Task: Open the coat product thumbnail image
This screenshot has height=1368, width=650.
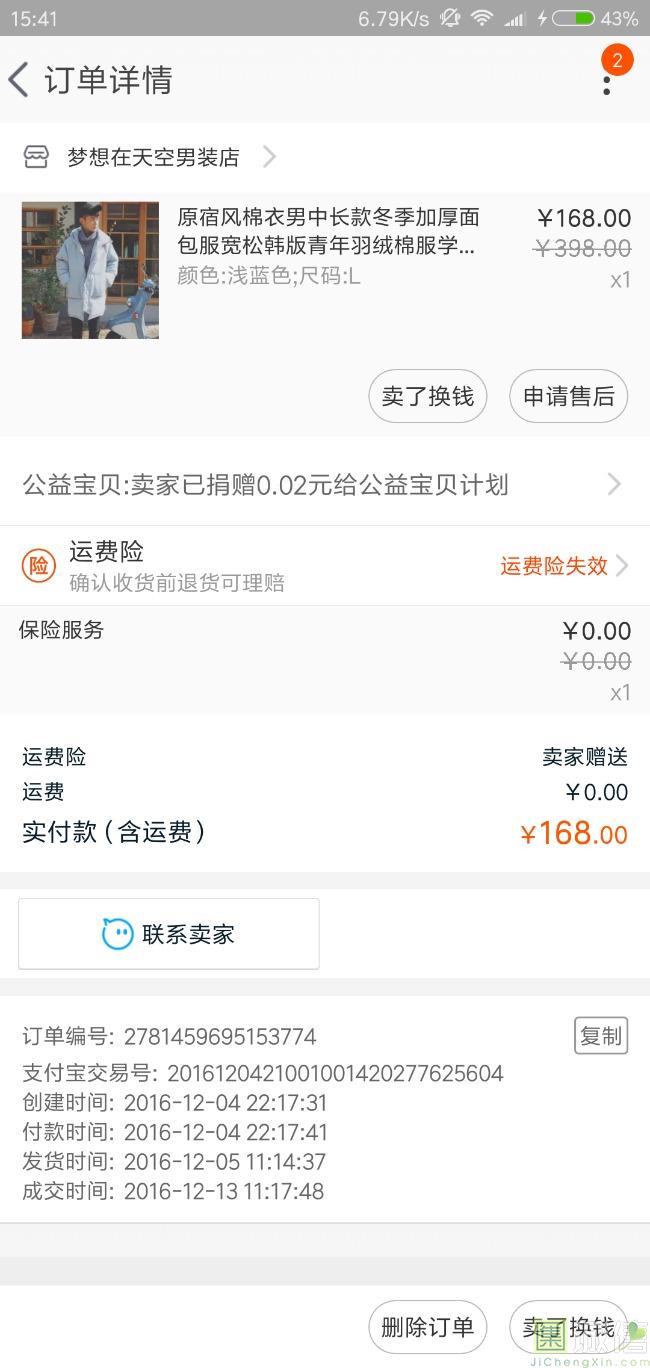Action: 90,270
